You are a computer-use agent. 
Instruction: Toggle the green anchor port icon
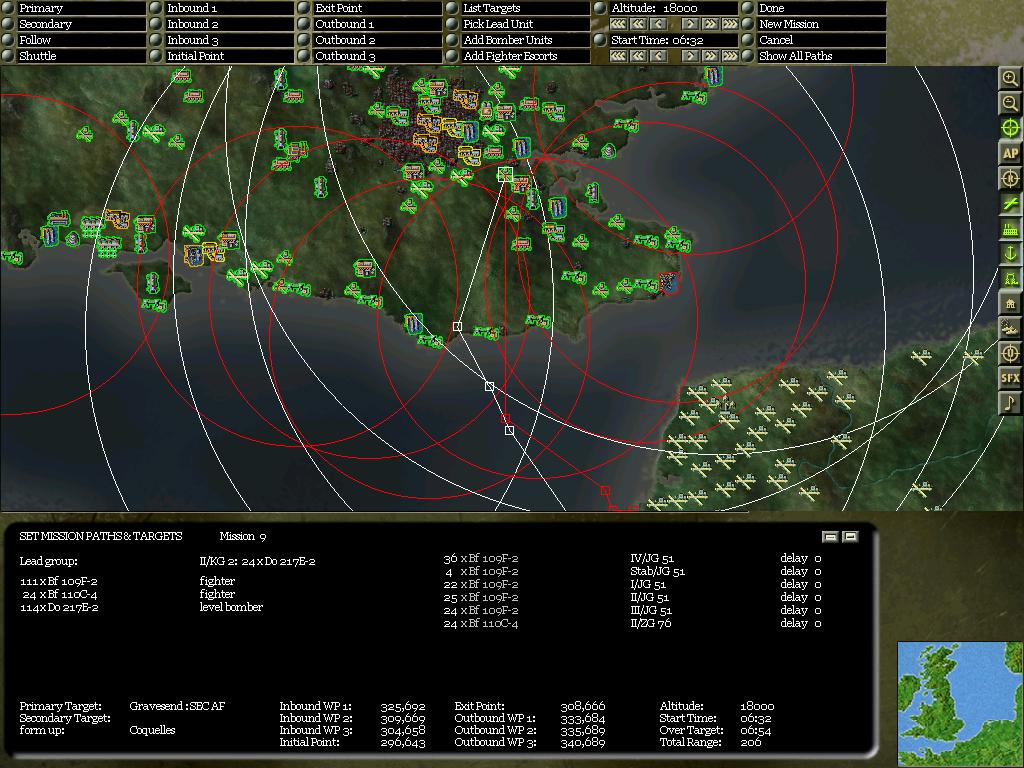1010,253
